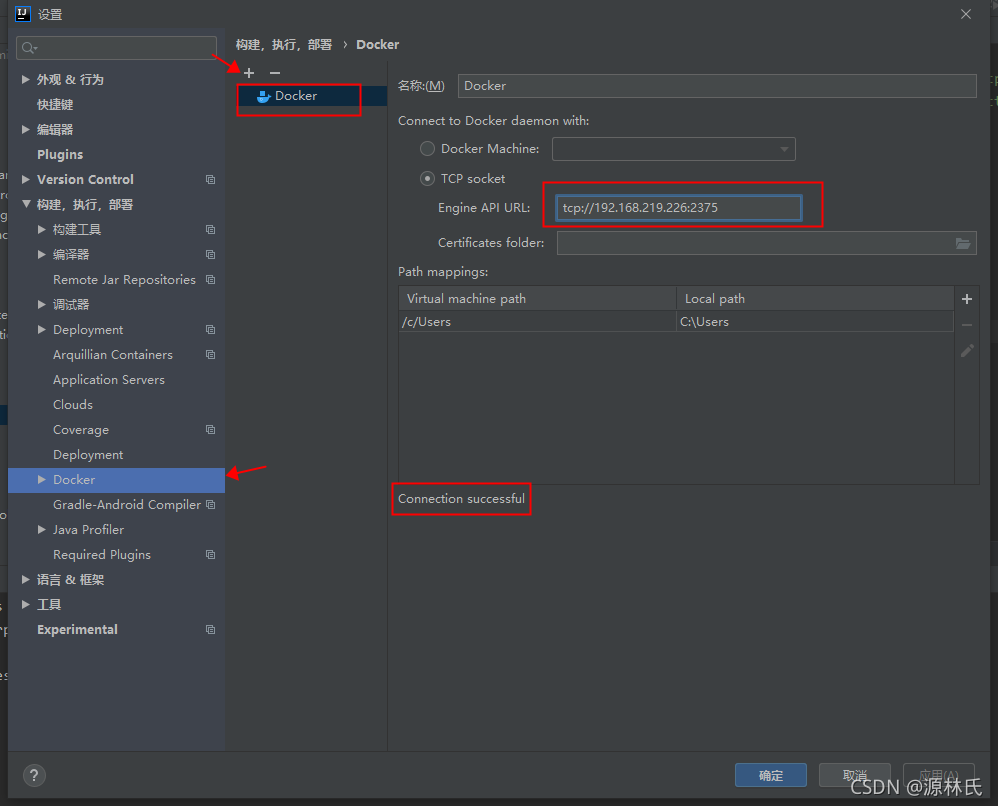Screen dimensions: 998x806
Task: Open Coverage settings page
Action: coord(81,430)
